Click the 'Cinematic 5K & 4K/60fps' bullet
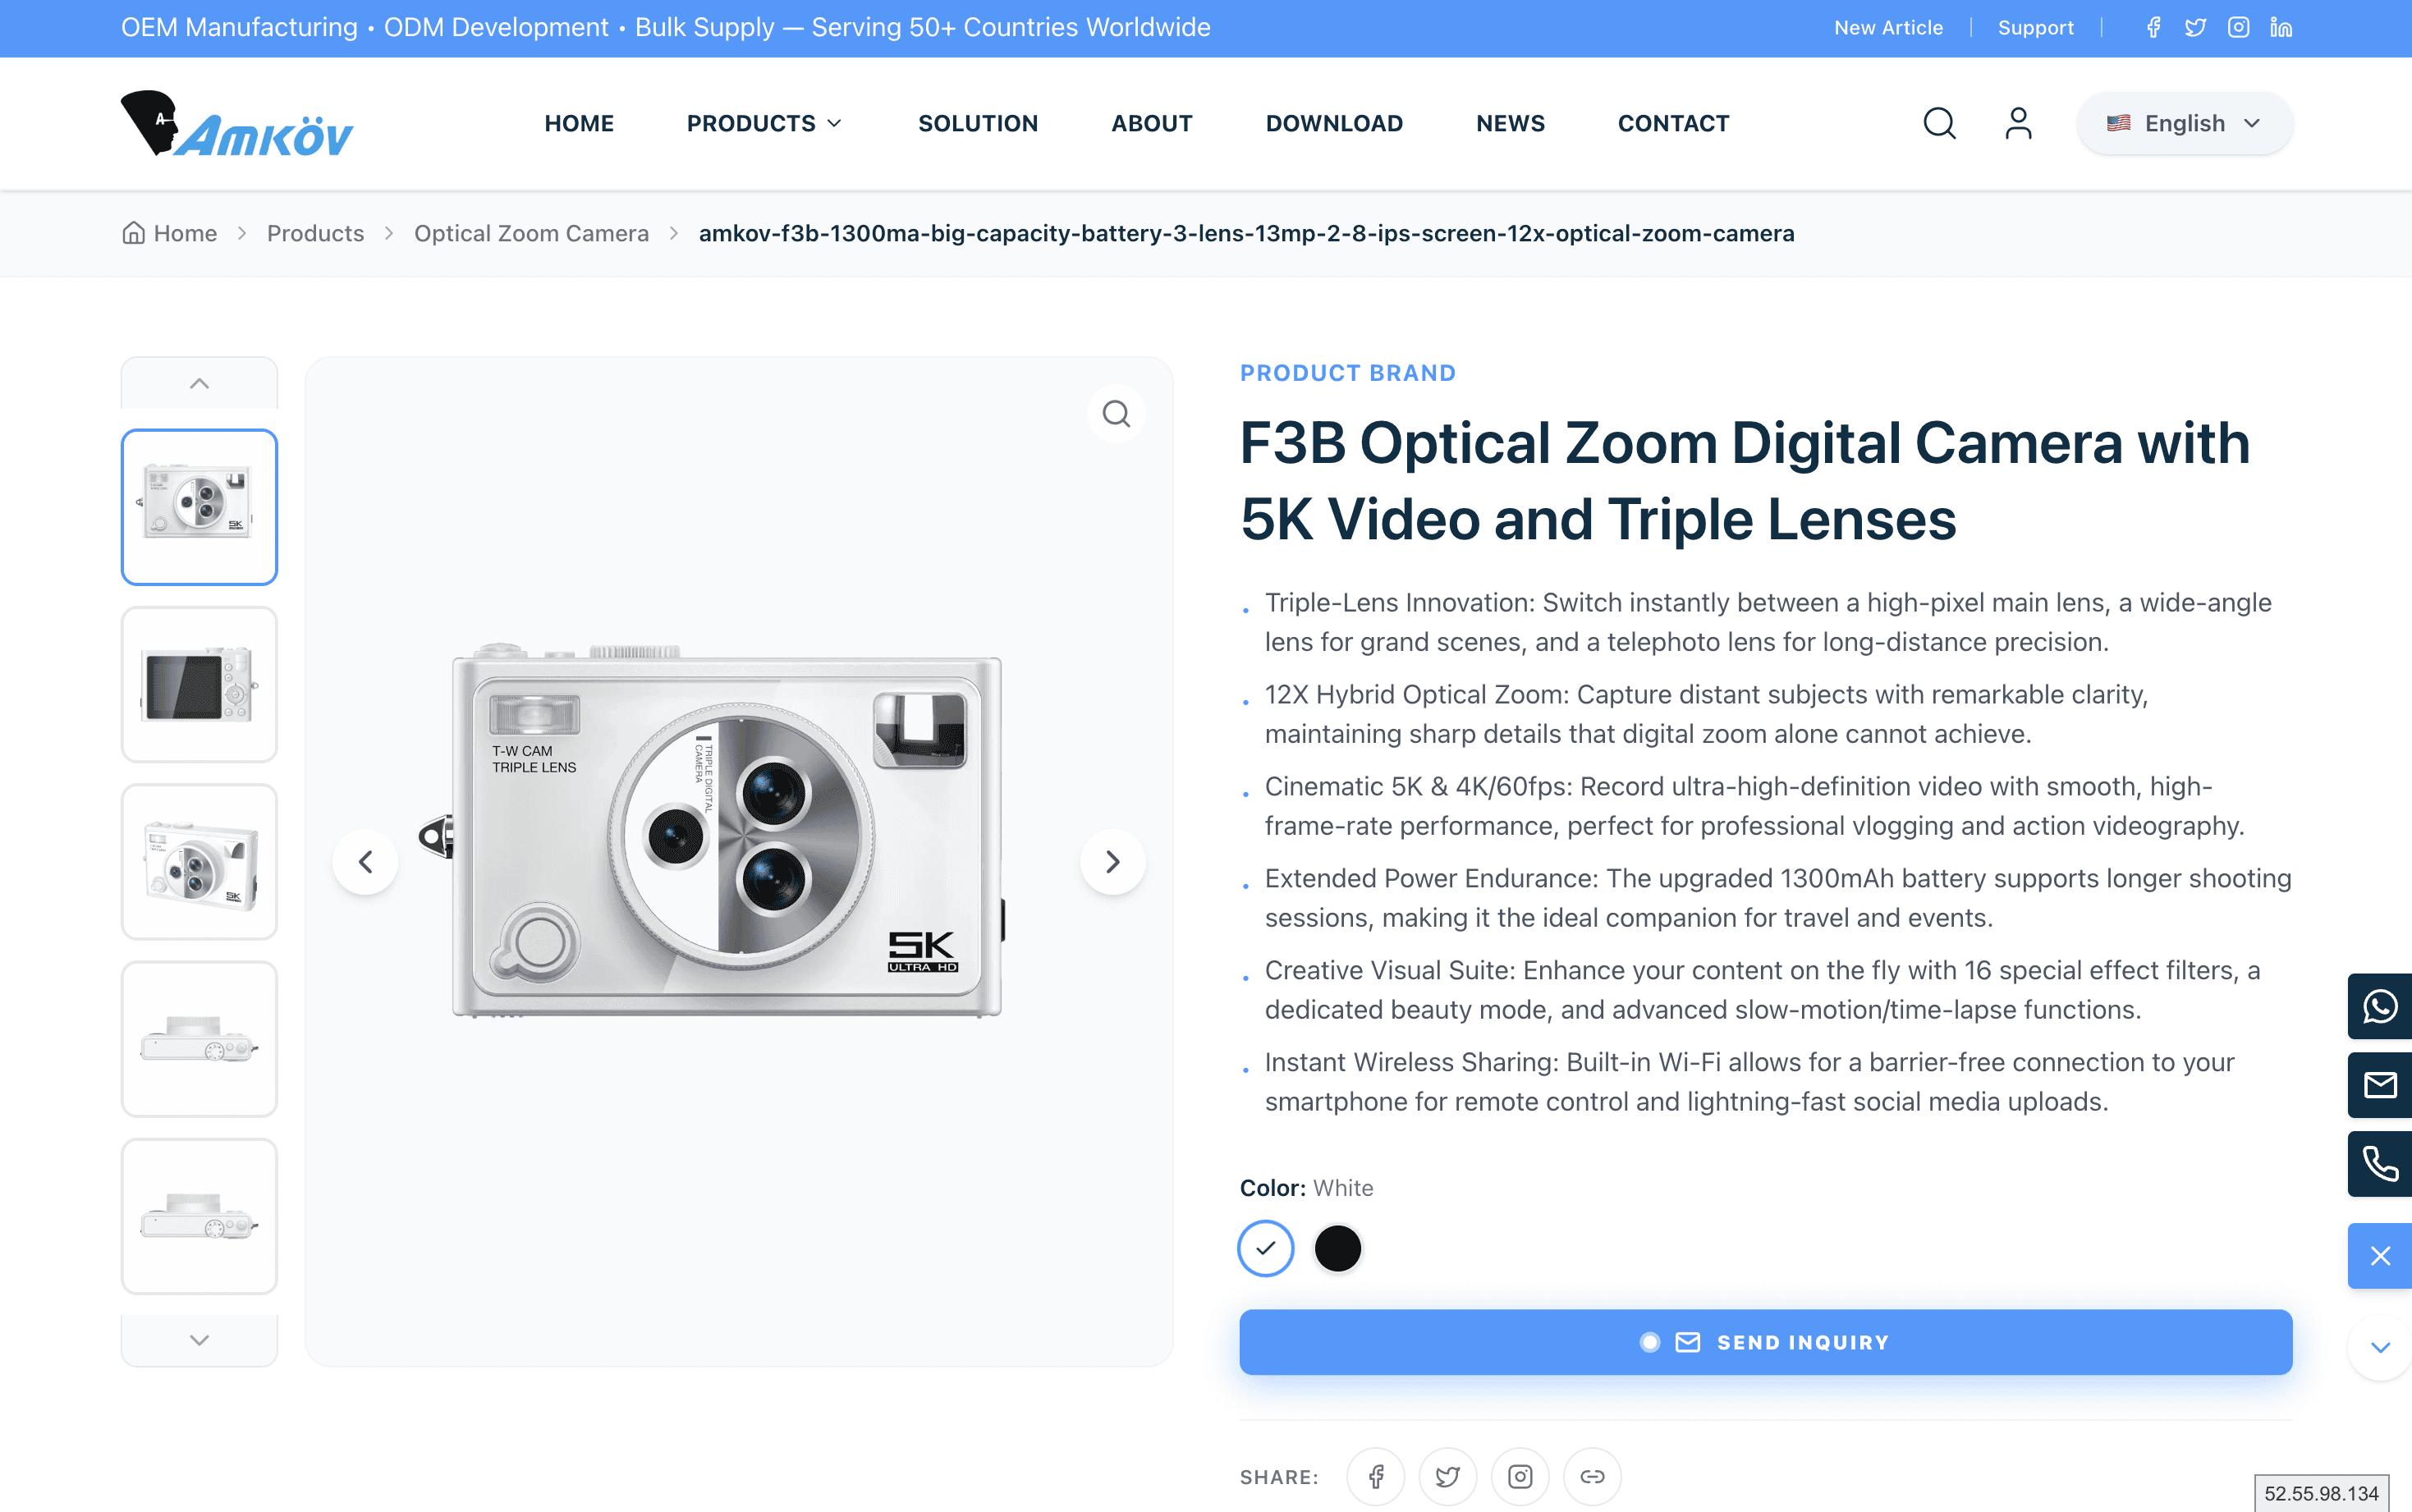 pyautogui.click(x=1754, y=806)
